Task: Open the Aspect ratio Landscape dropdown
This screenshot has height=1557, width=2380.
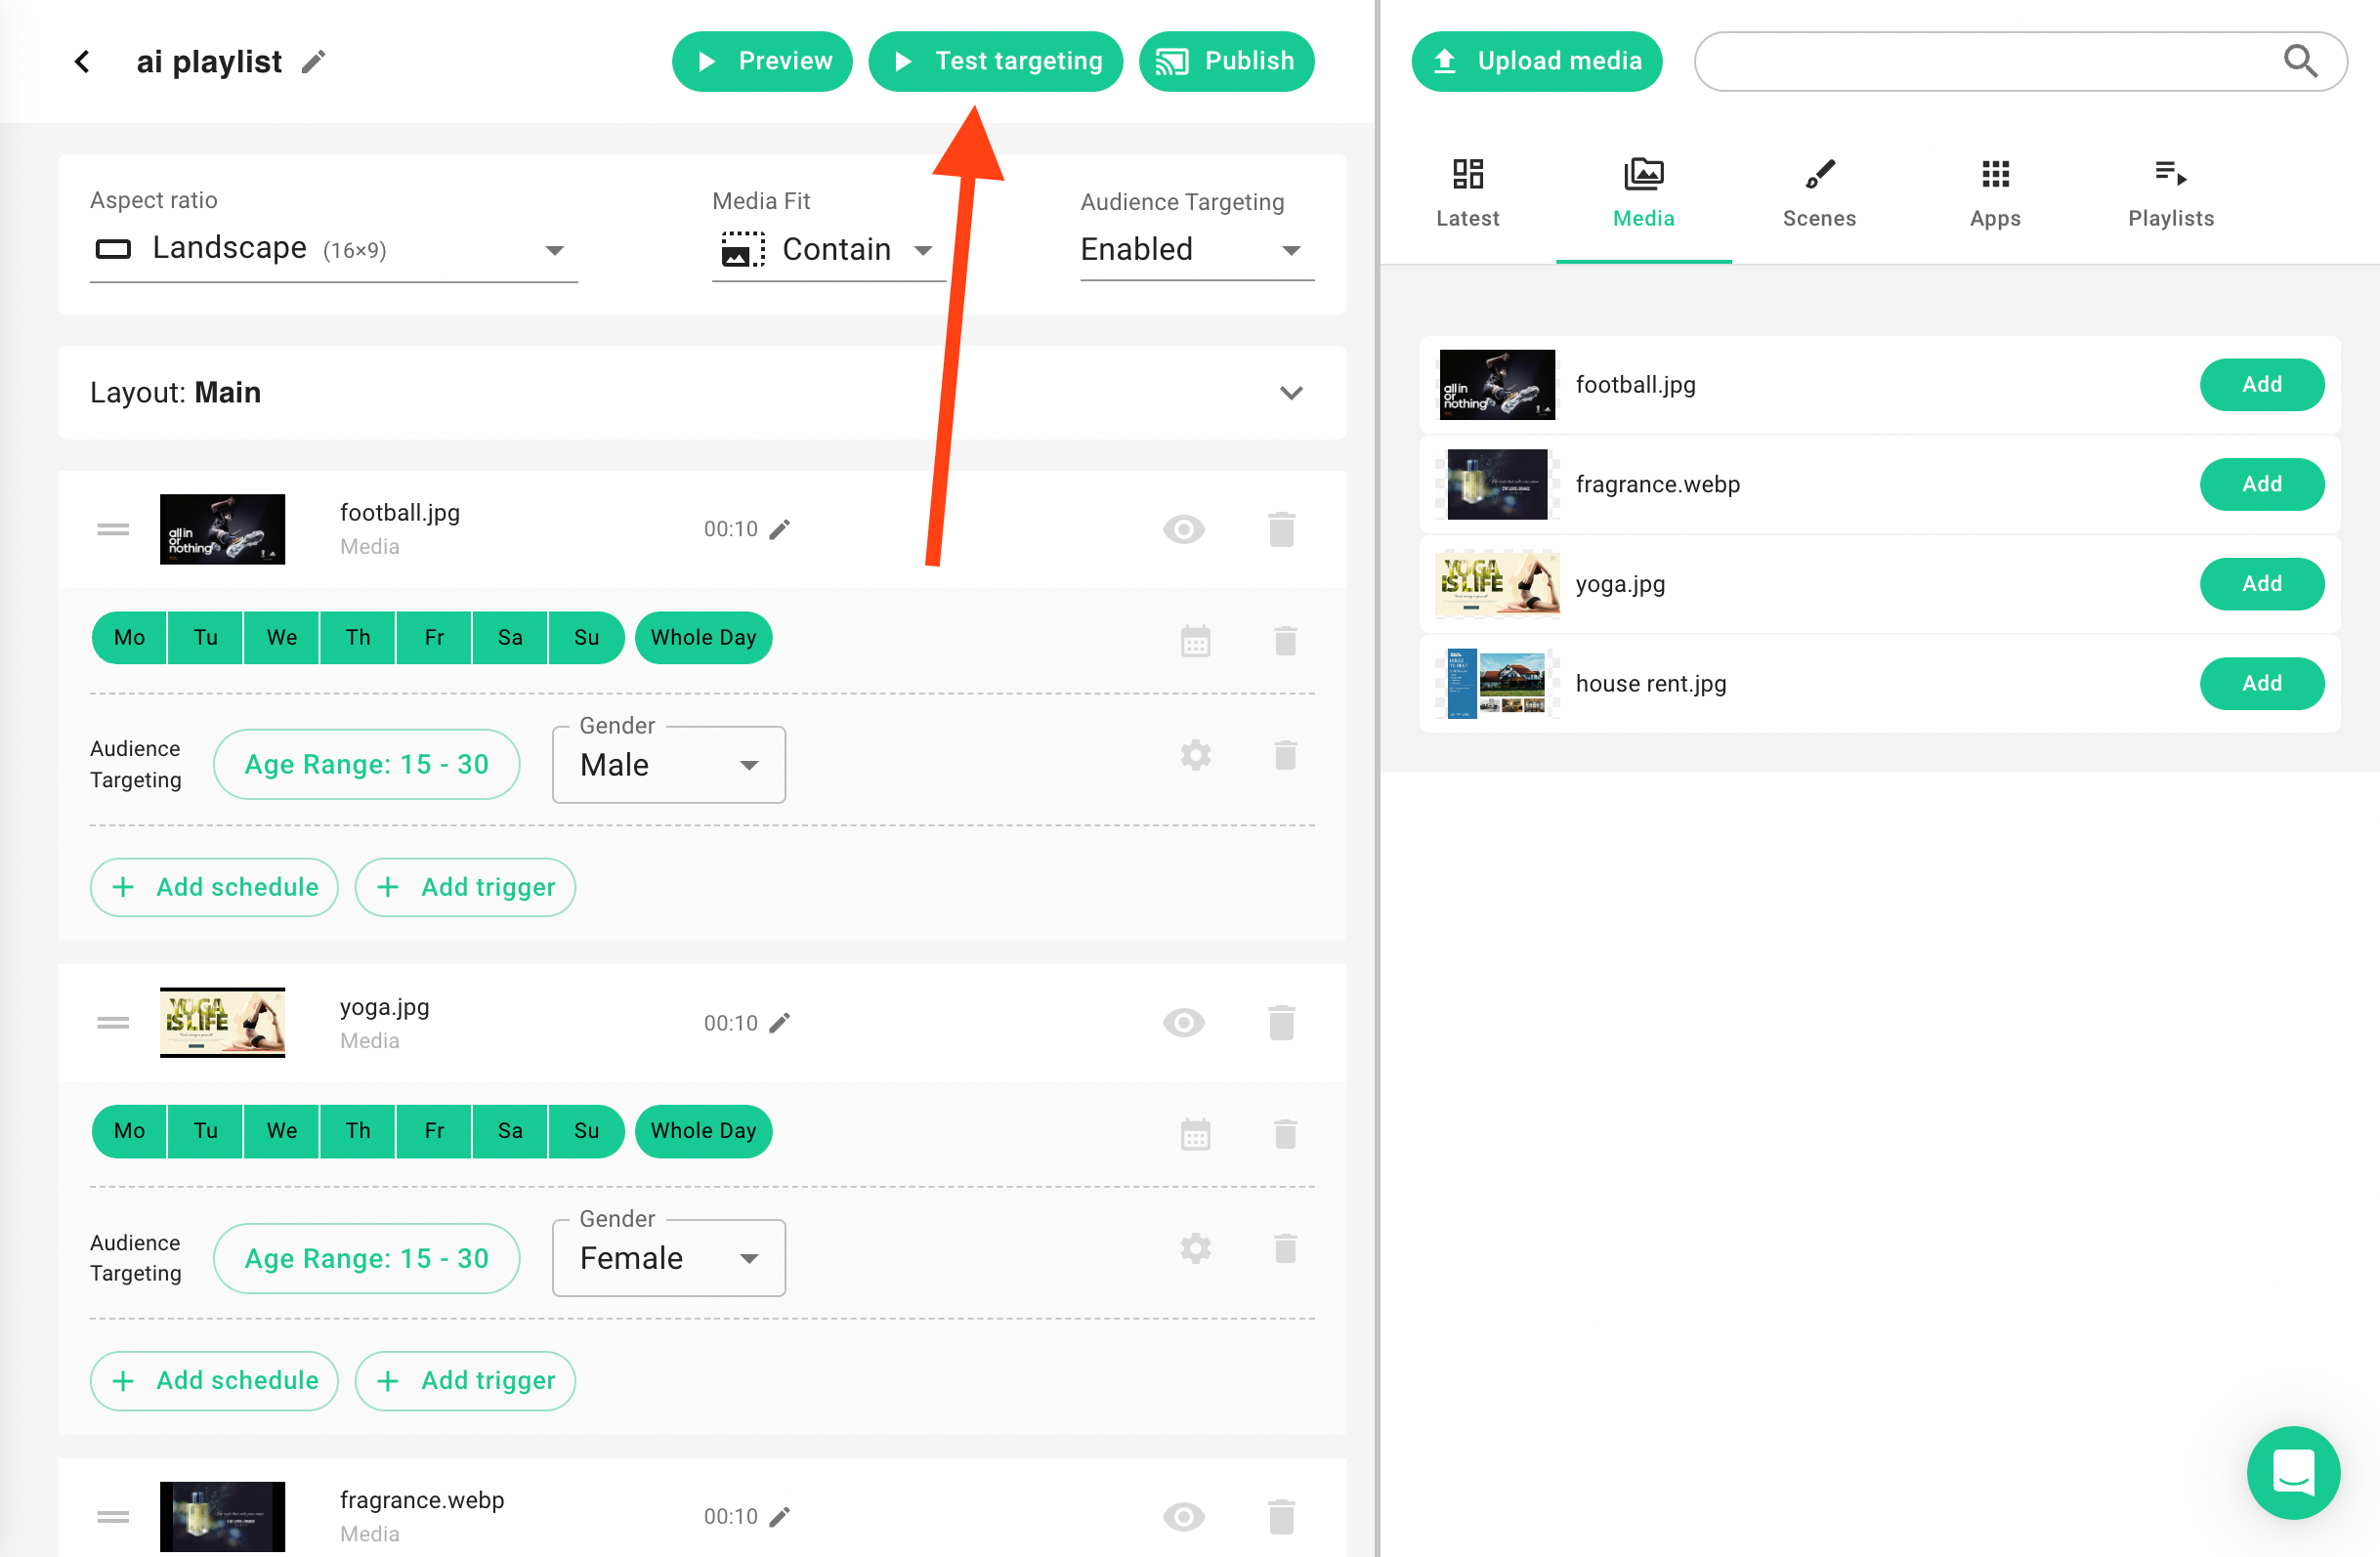Action: [333, 249]
